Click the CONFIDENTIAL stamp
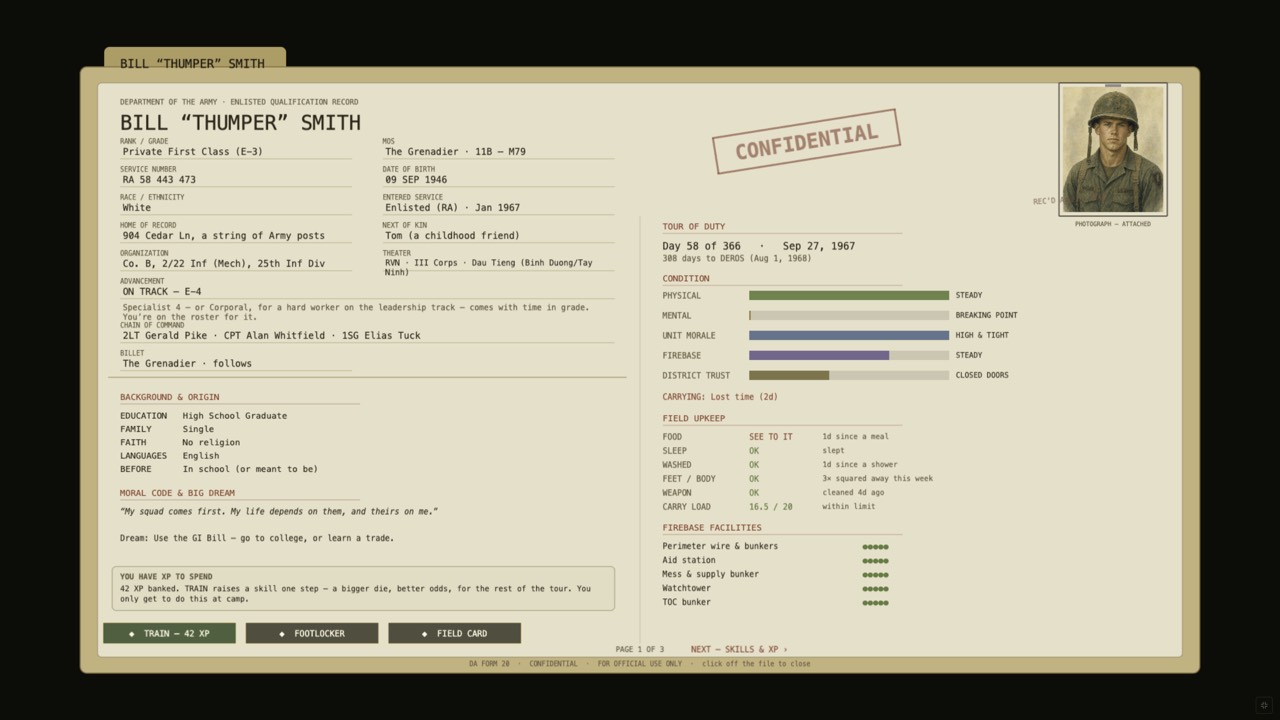 (806, 141)
